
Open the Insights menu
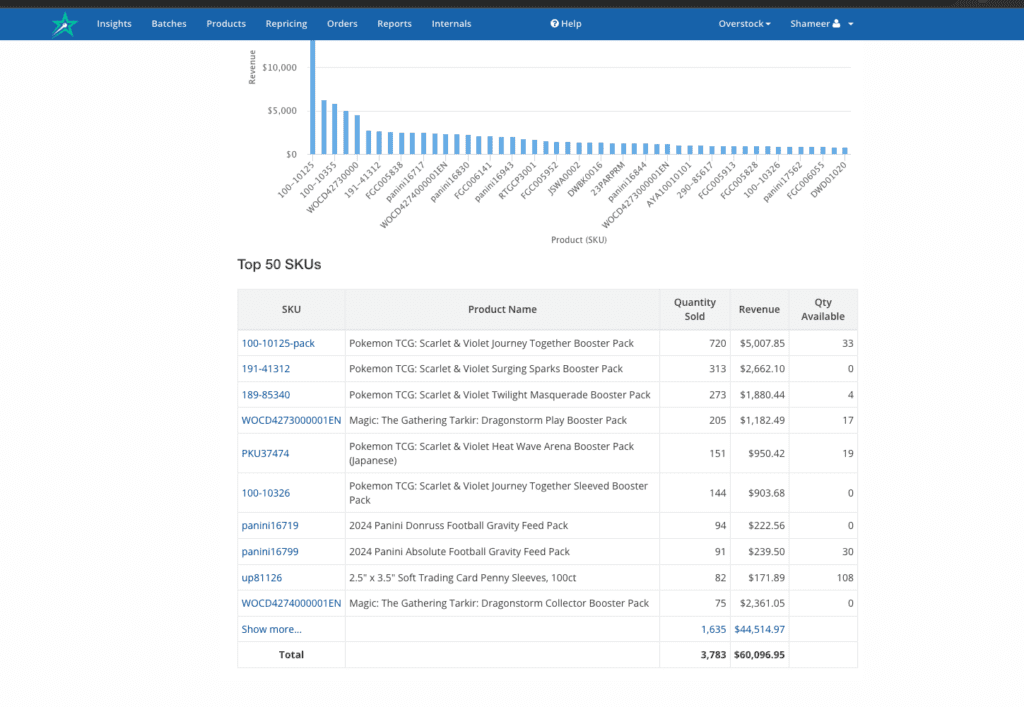click(x=114, y=24)
